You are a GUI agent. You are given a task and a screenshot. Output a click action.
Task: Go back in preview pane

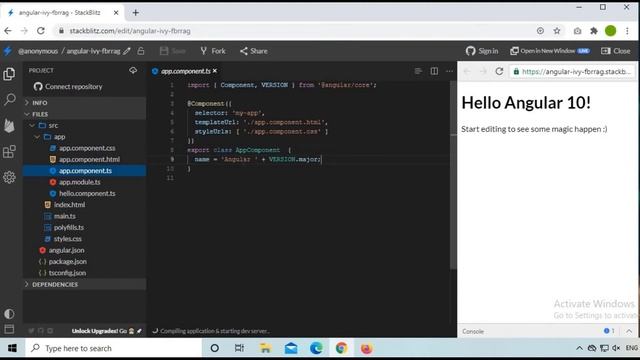467,71
